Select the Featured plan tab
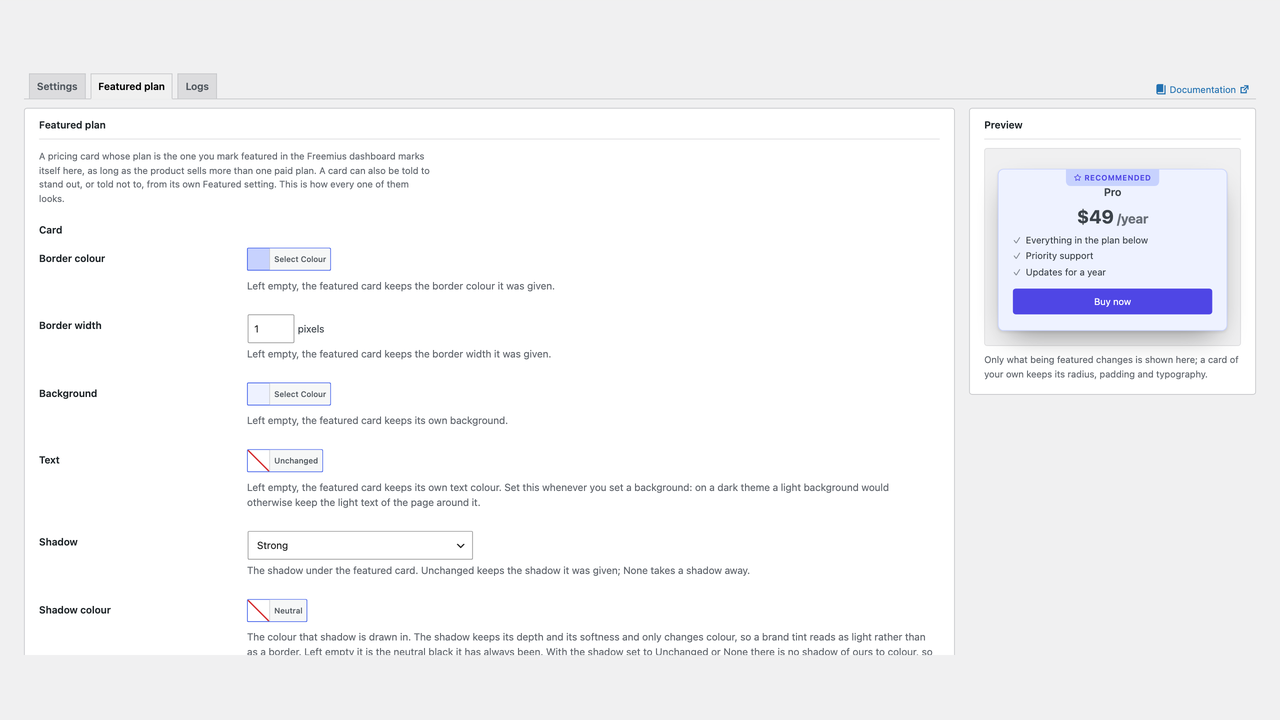1280x720 pixels. pos(131,86)
